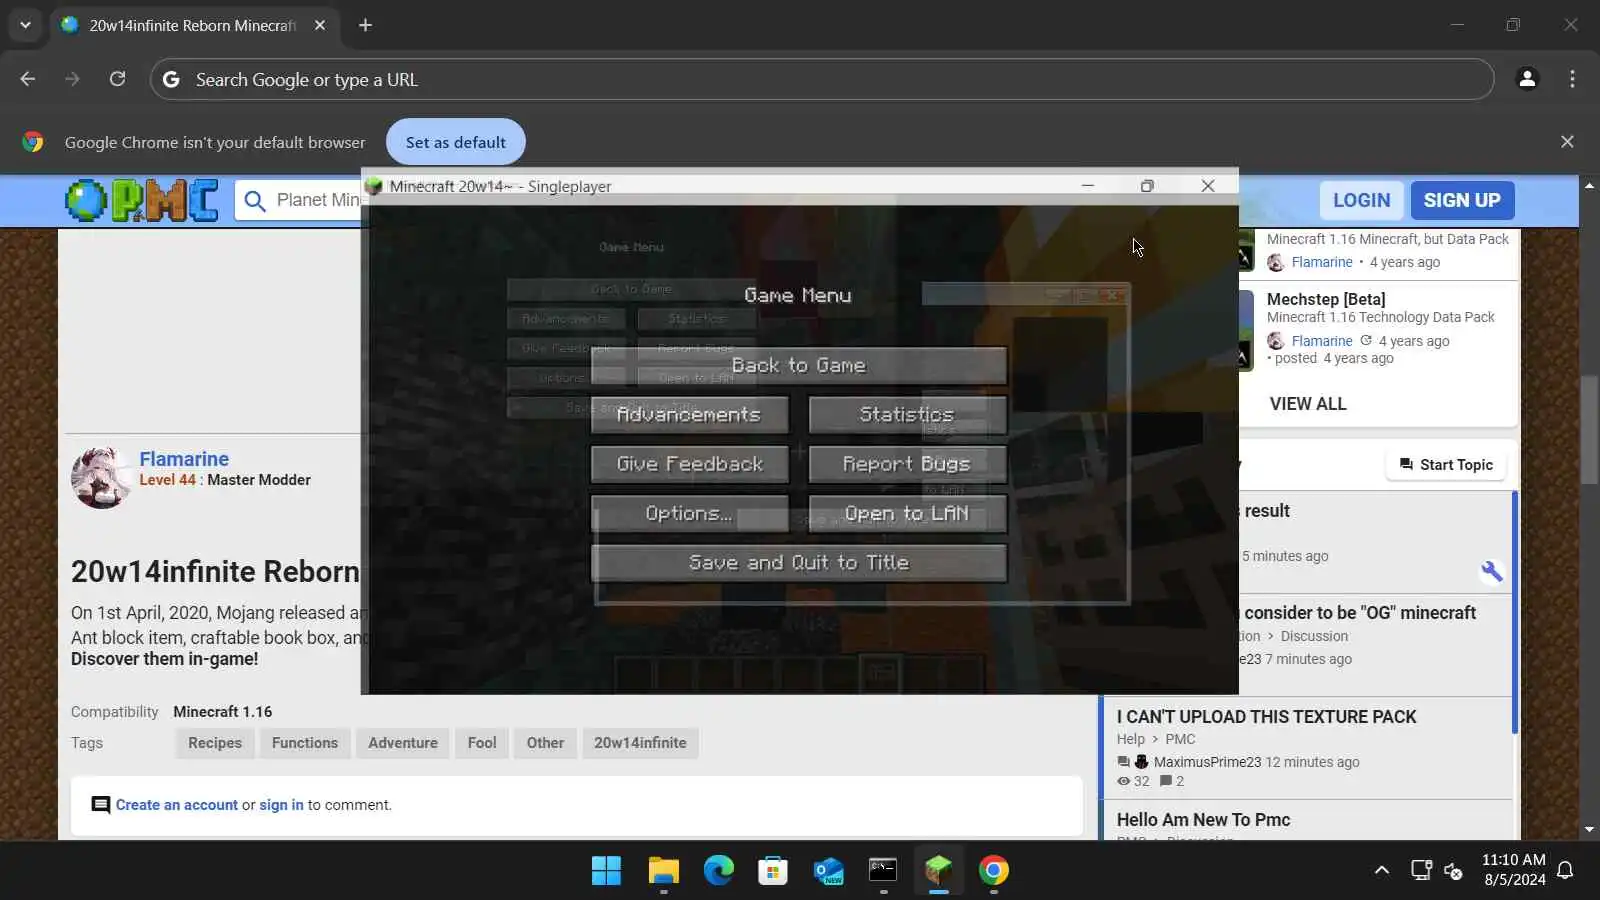The image size is (1600, 900).
Task: Select the 20w14infinite Reborn Minecraft tab
Action: pyautogui.click(x=193, y=25)
